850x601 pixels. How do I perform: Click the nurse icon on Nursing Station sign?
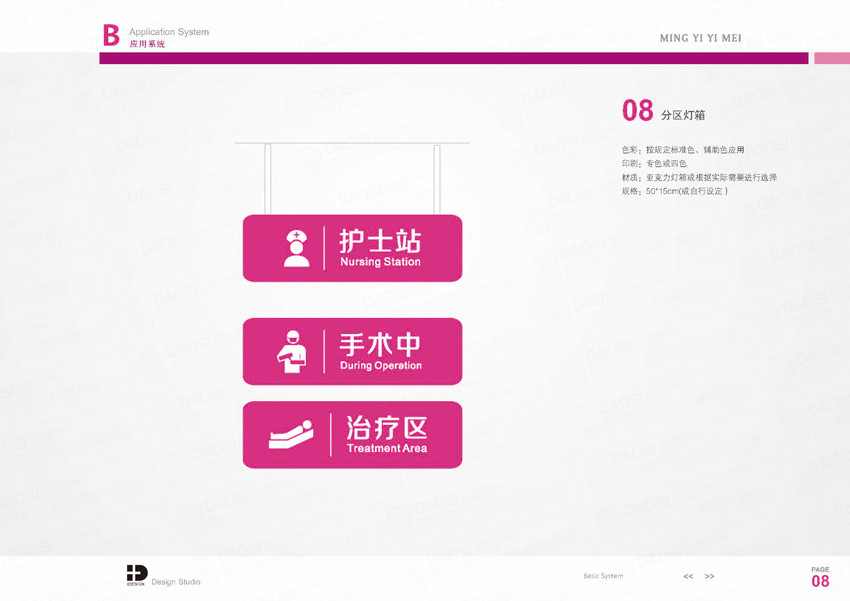(x=295, y=248)
